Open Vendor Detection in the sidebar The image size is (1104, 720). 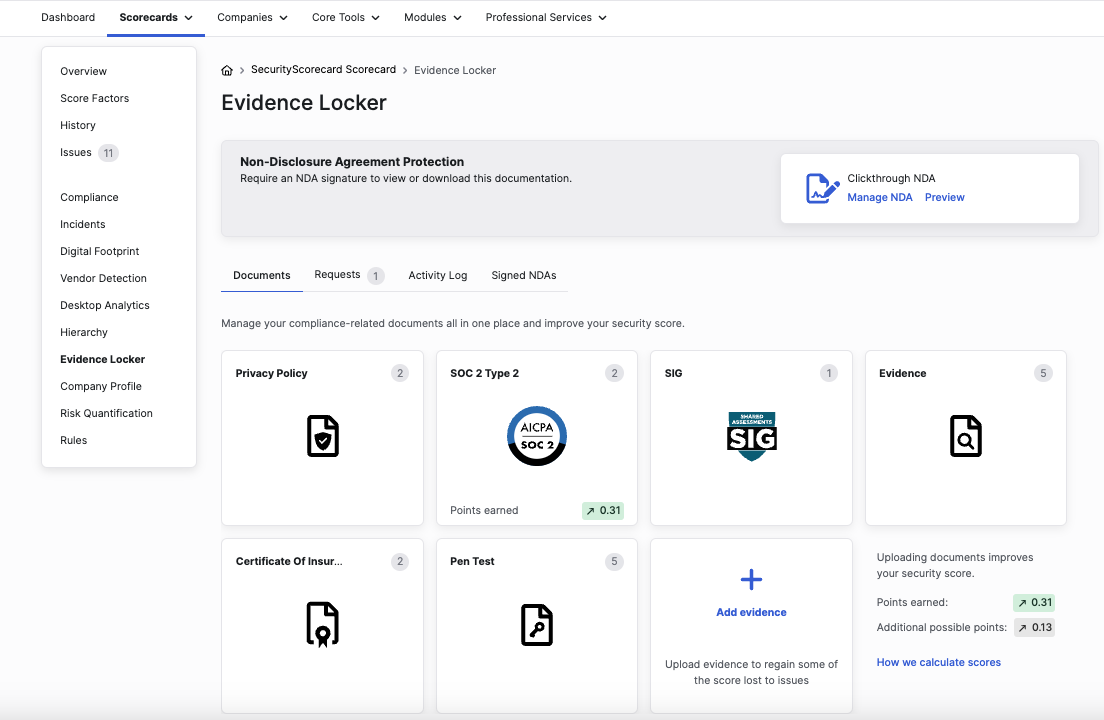[x=104, y=278]
